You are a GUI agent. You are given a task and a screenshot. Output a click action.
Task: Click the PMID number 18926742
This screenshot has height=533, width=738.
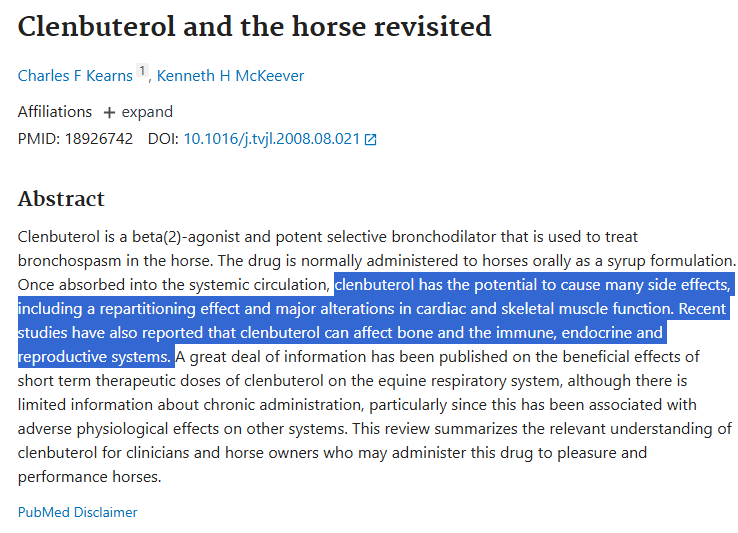point(99,139)
